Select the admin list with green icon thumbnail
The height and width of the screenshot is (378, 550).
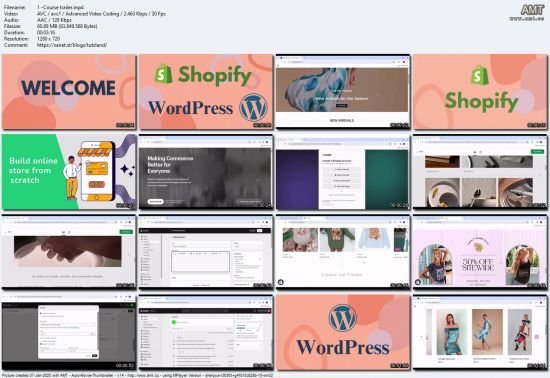pos(206,332)
